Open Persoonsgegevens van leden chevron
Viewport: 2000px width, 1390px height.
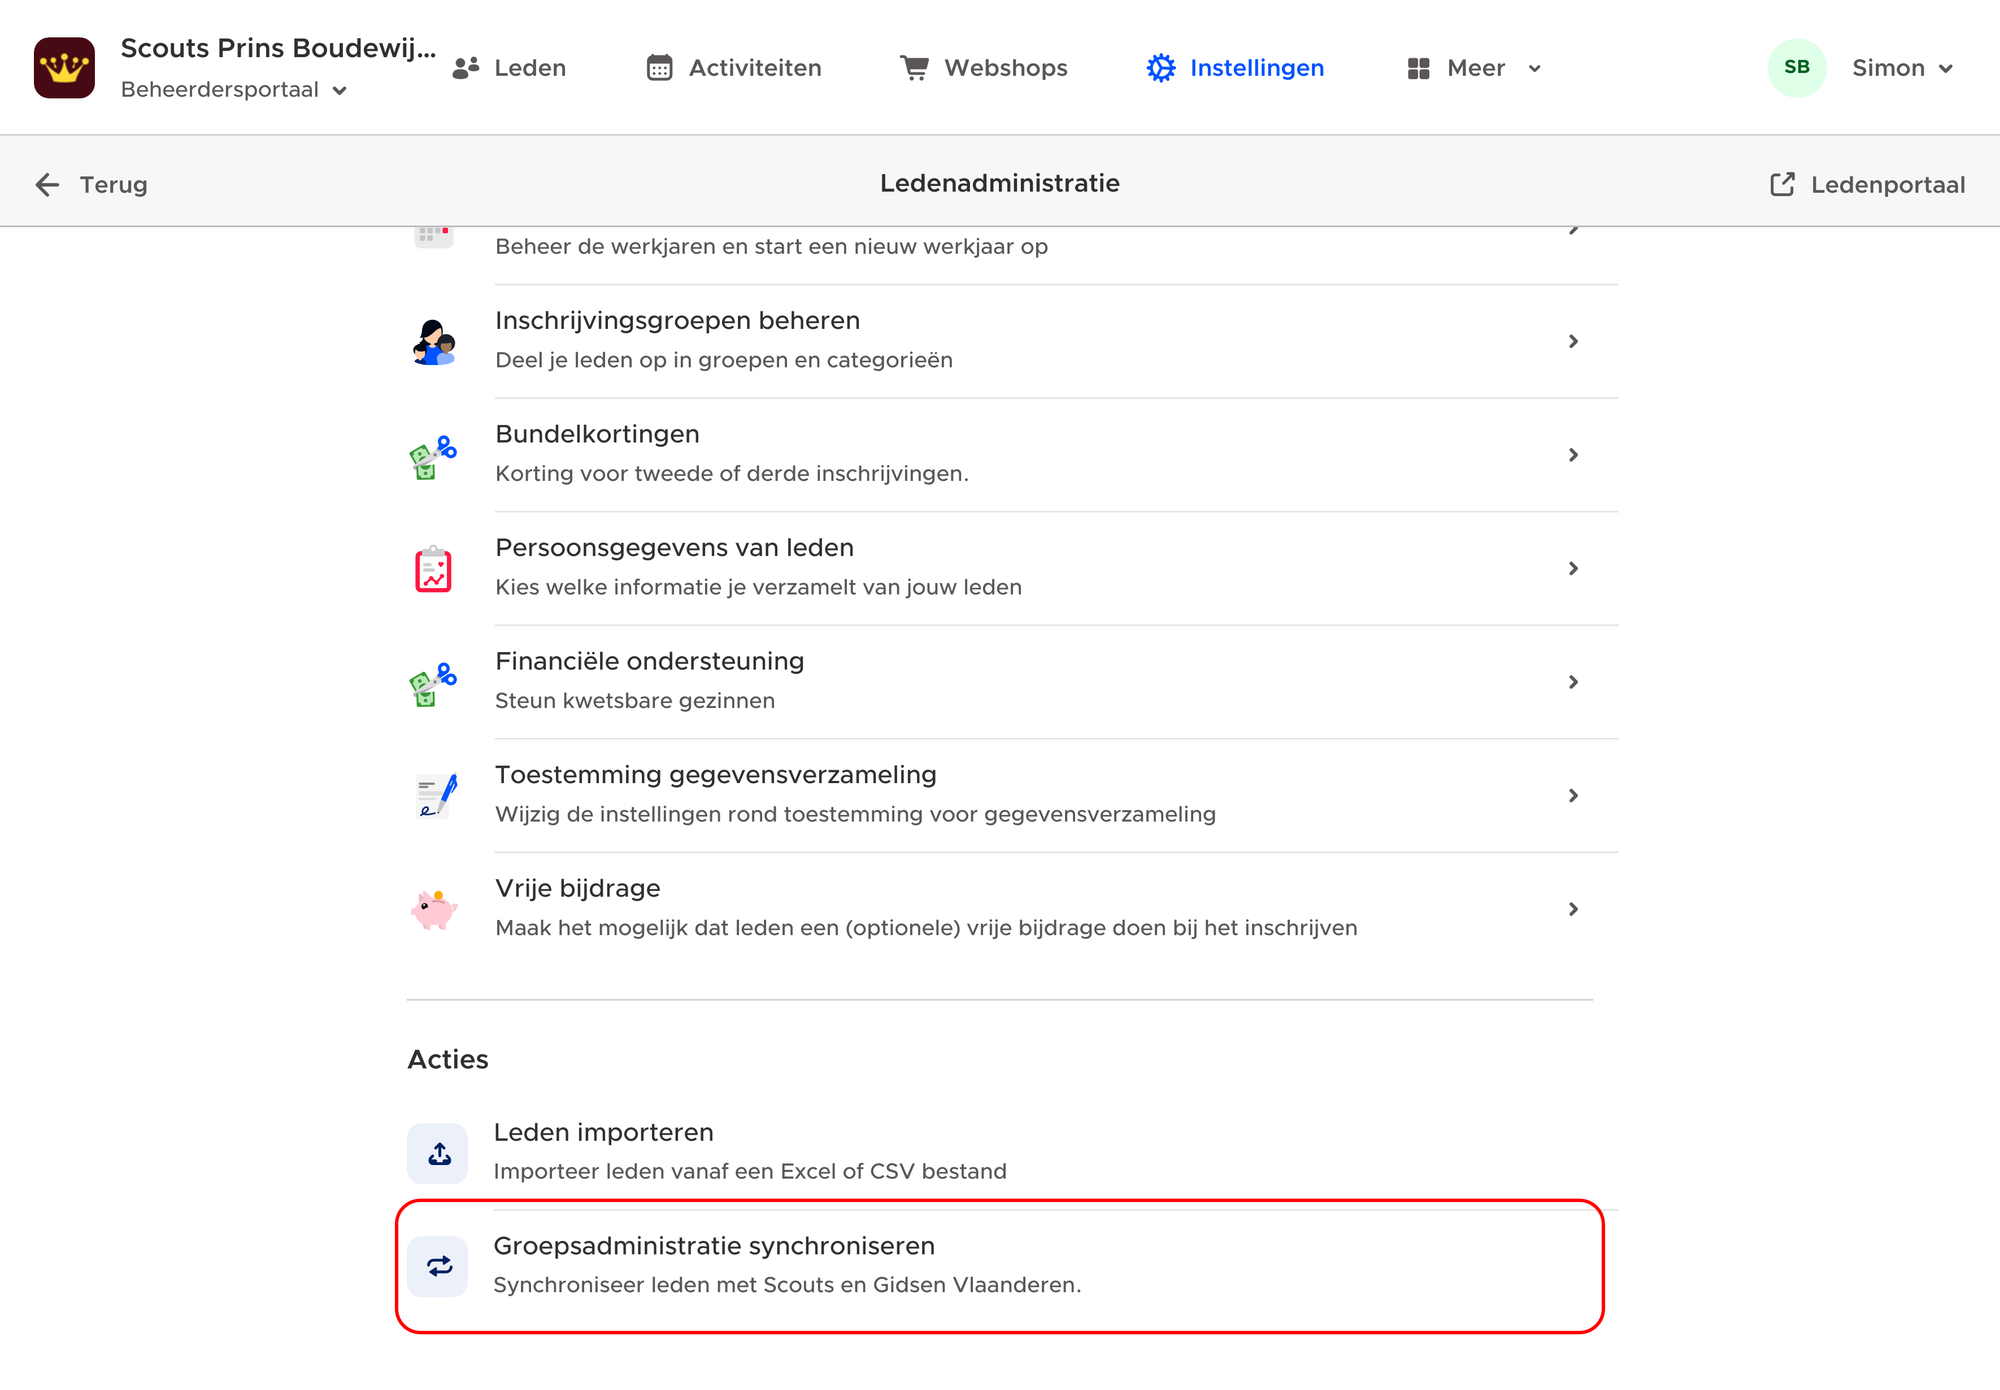pos(1573,569)
